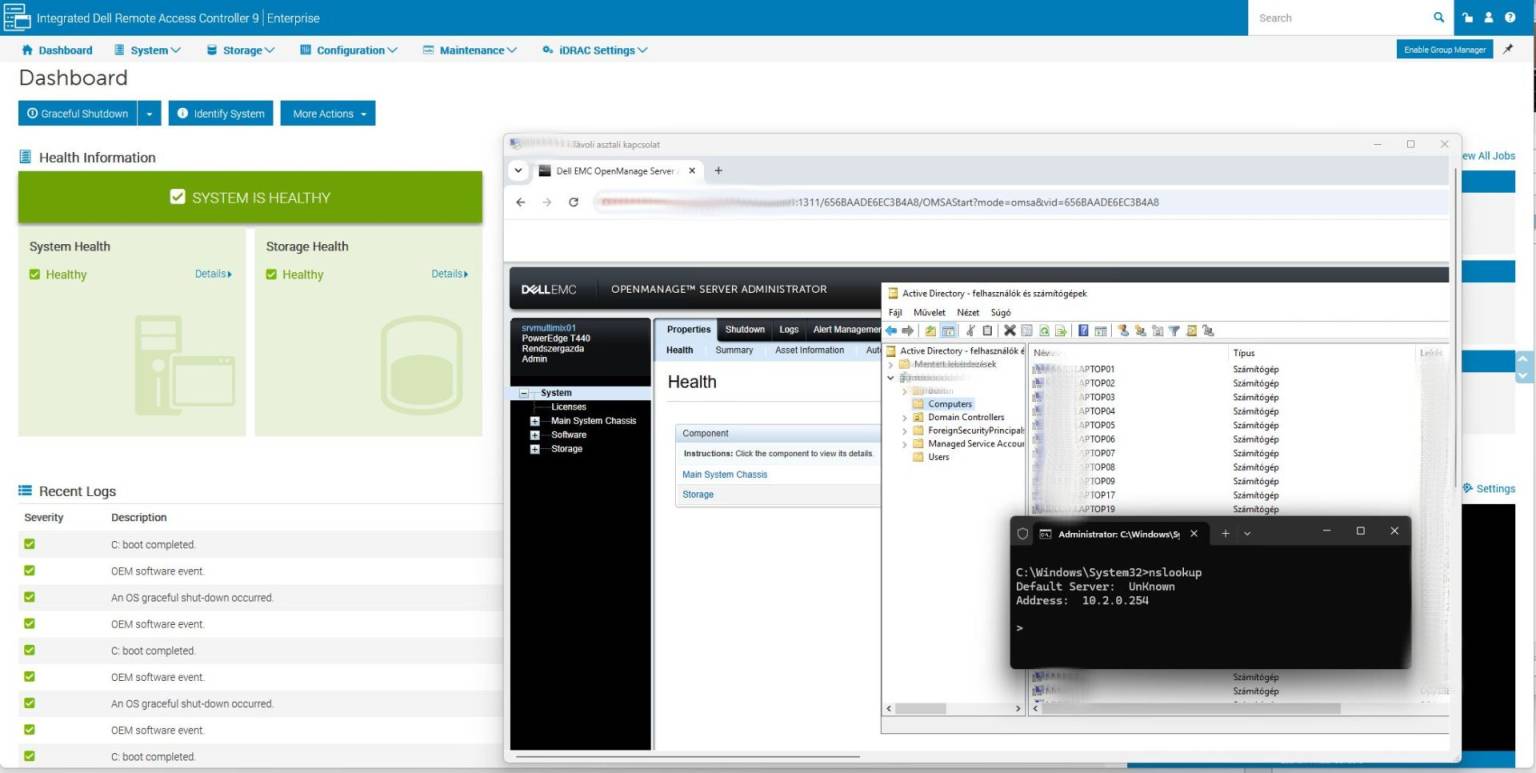
Task: Click the green check beside 'C: boot completed.' first log
Action: coord(29,544)
